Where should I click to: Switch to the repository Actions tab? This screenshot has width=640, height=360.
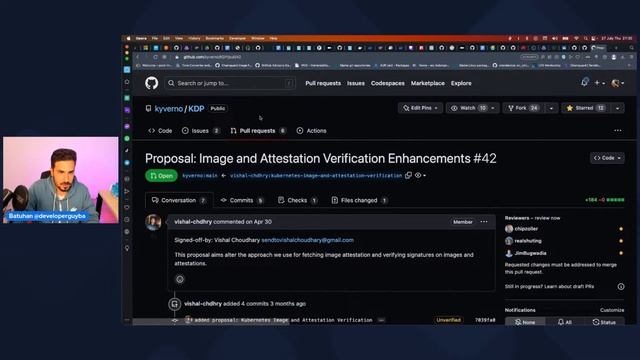click(x=311, y=131)
